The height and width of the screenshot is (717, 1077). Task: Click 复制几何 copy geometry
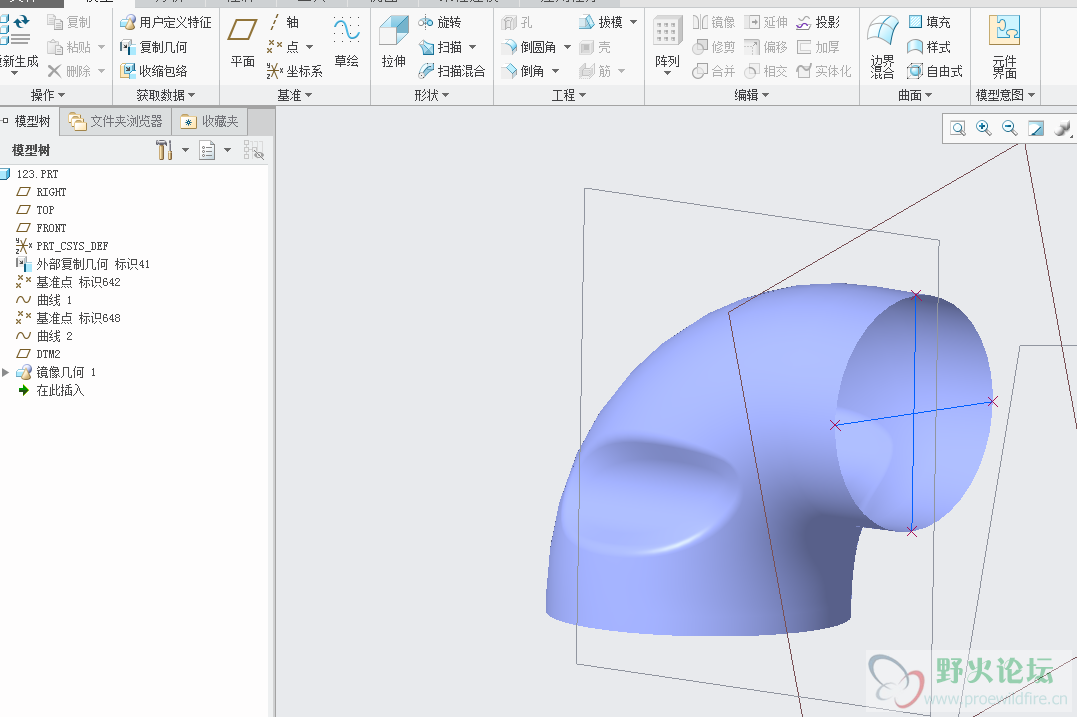154,47
